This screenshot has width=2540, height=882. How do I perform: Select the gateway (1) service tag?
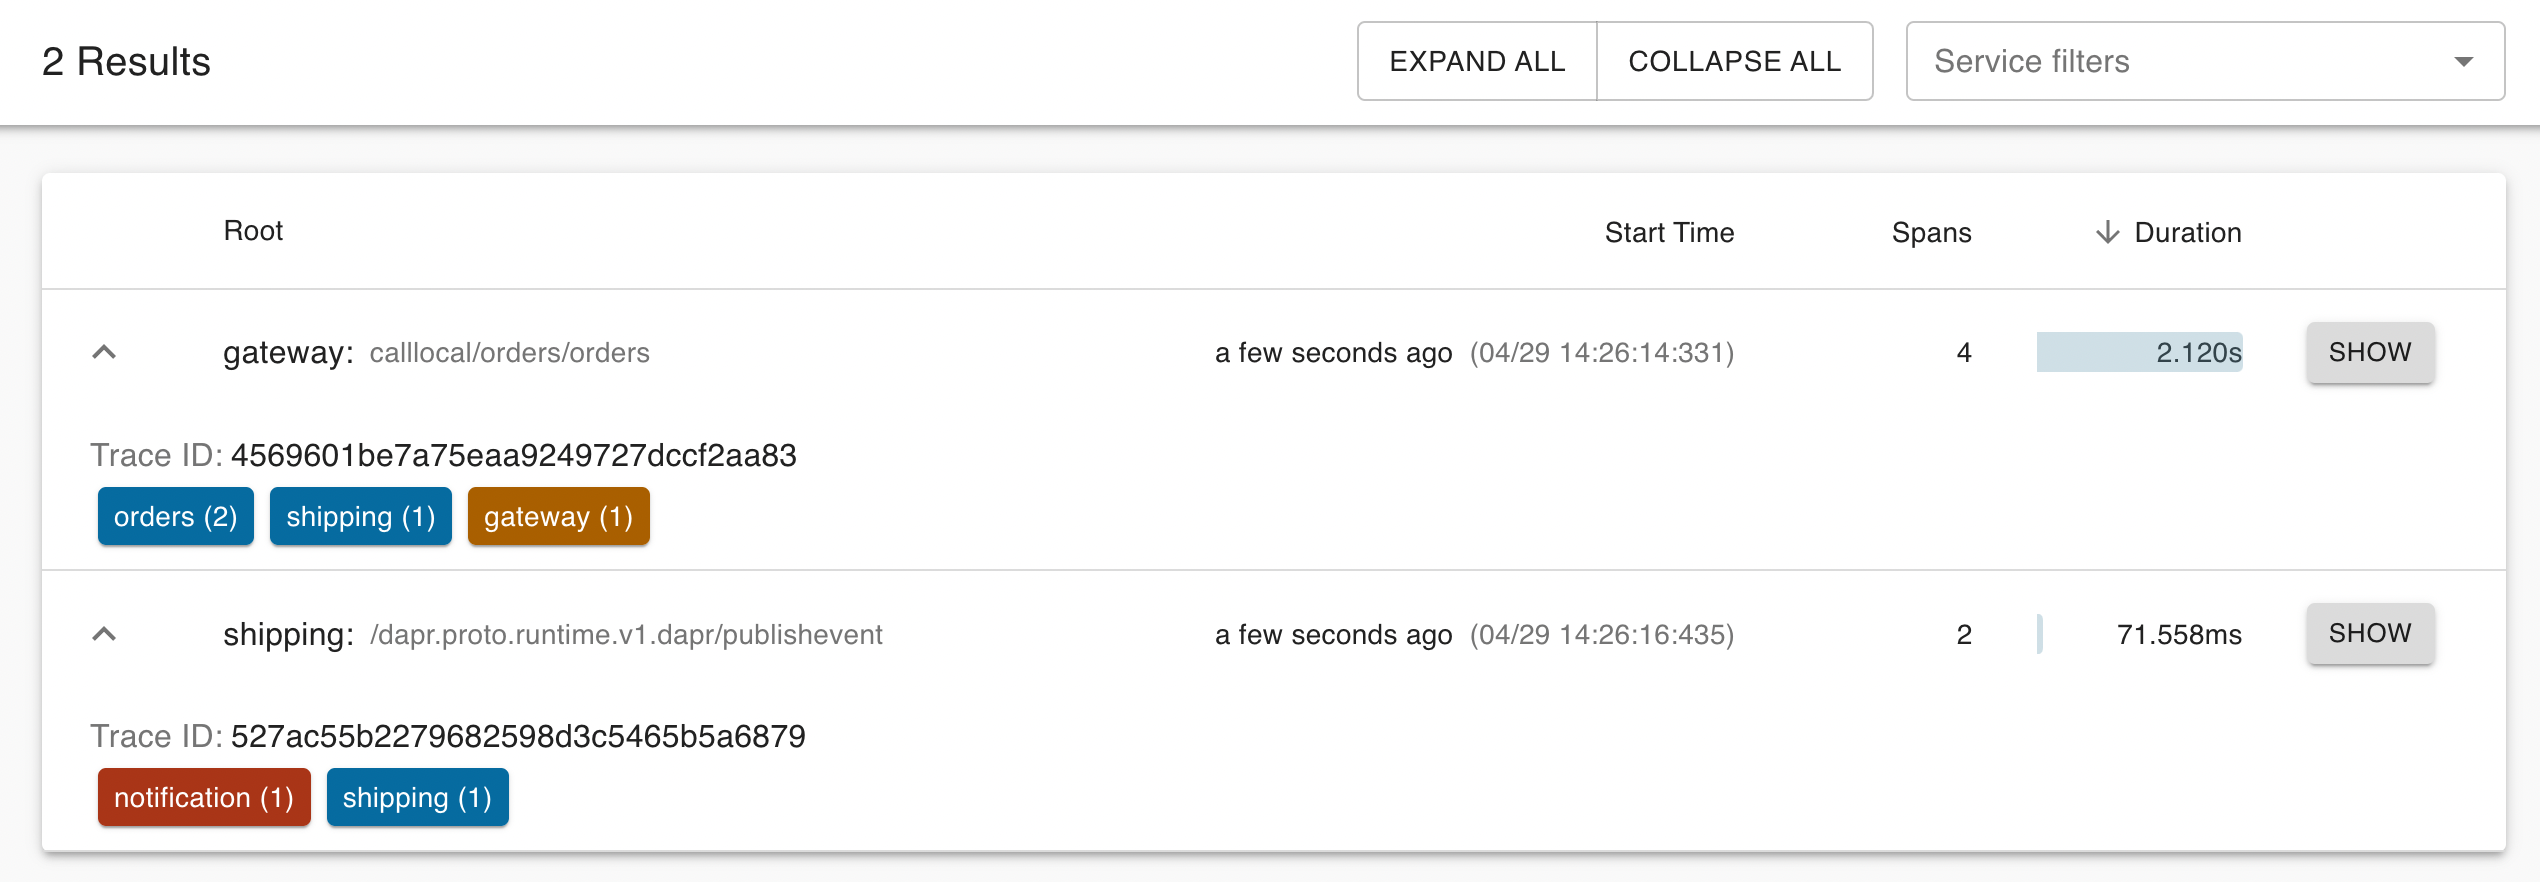558,516
